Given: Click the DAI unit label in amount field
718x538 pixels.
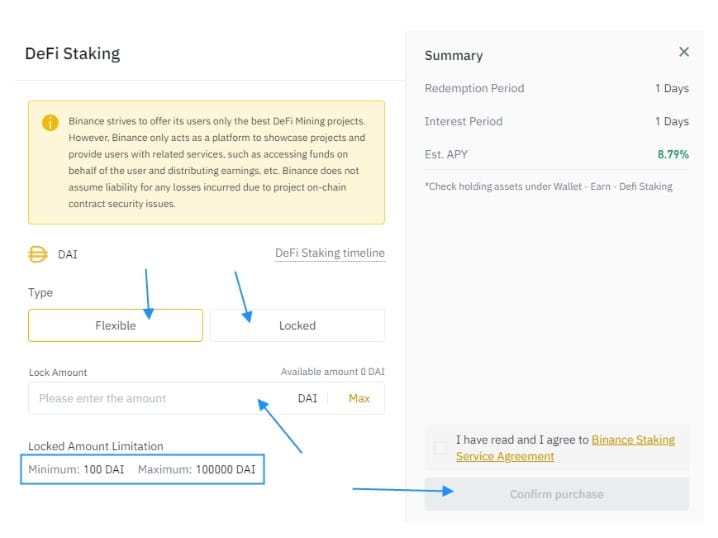Looking at the screenshot, I should [x=307, y=398].
